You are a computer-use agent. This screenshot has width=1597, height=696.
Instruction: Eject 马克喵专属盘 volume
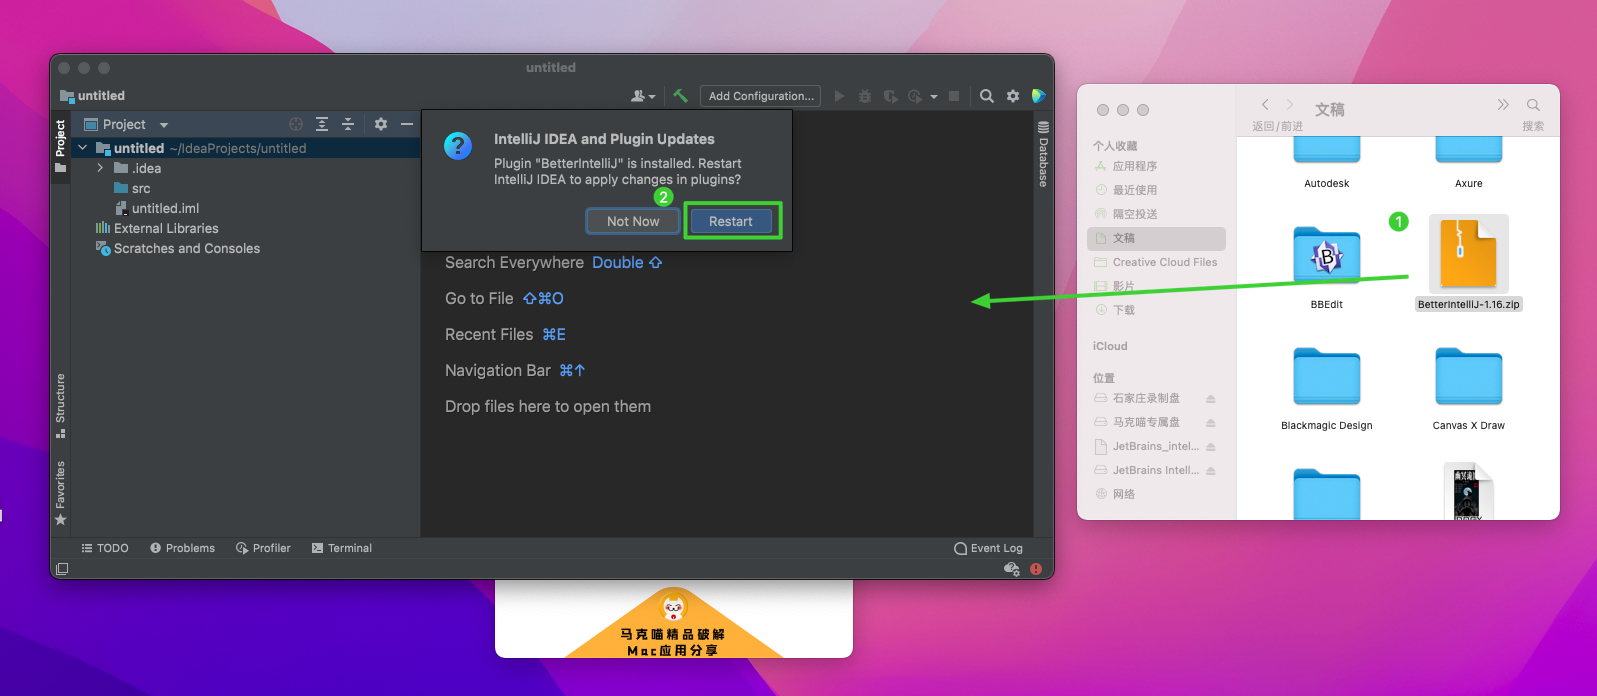(x=1210, y=422)
